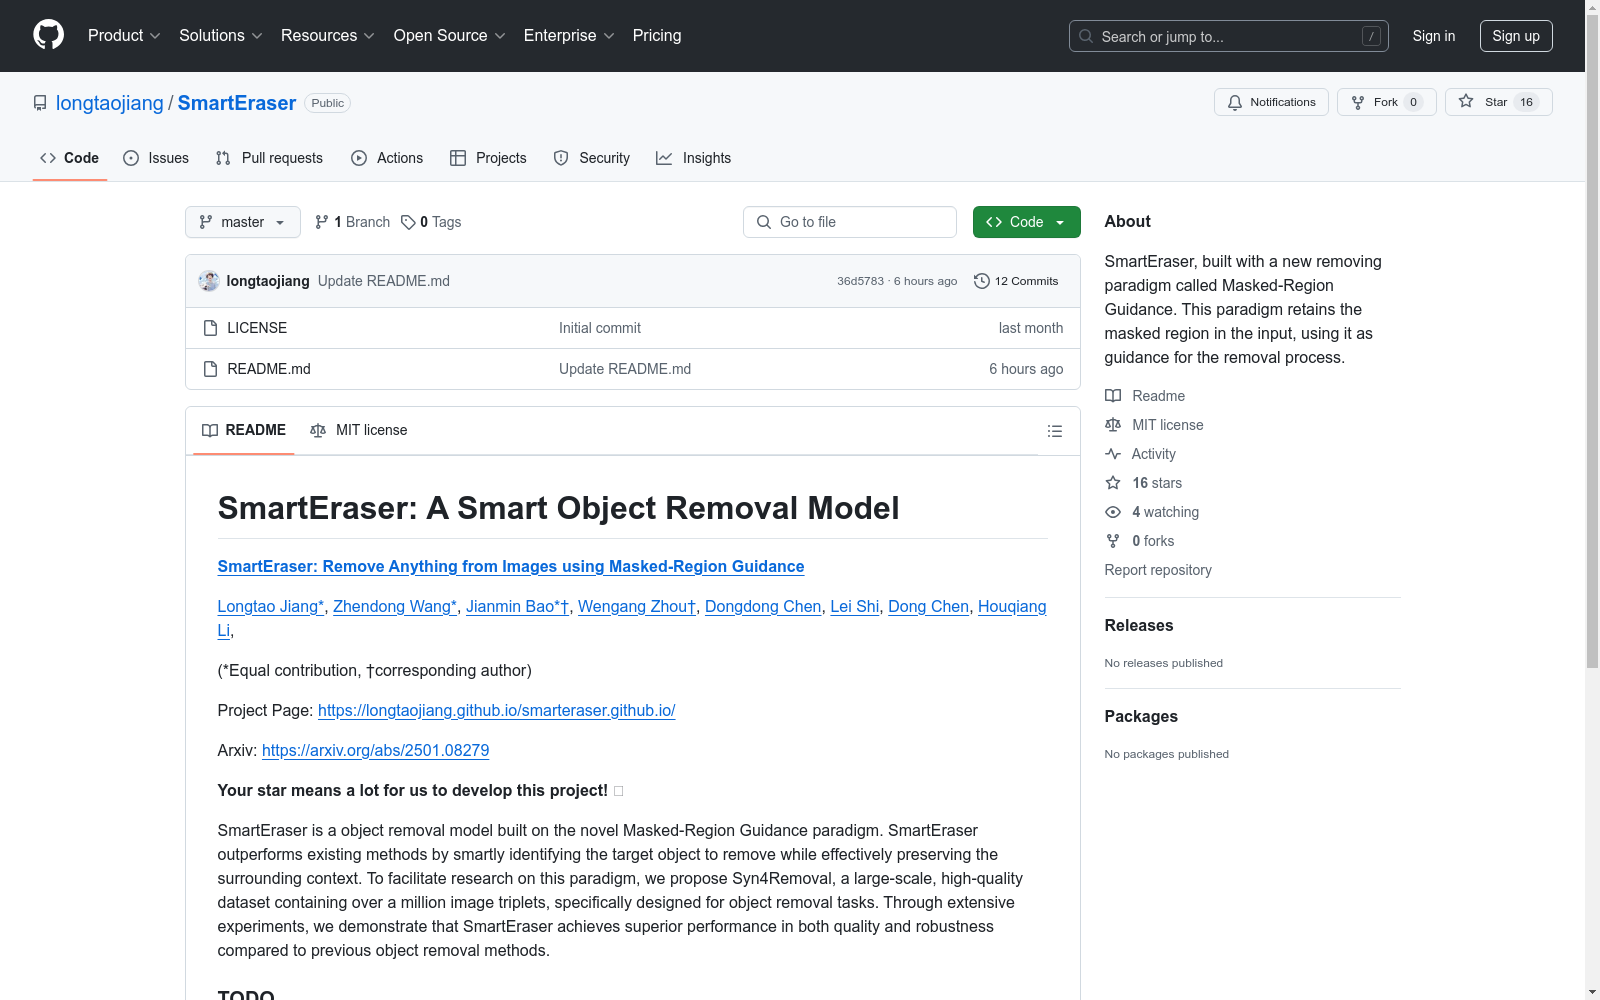
Task: View the 1 Branch link
Action: click(x=352, y=222)
